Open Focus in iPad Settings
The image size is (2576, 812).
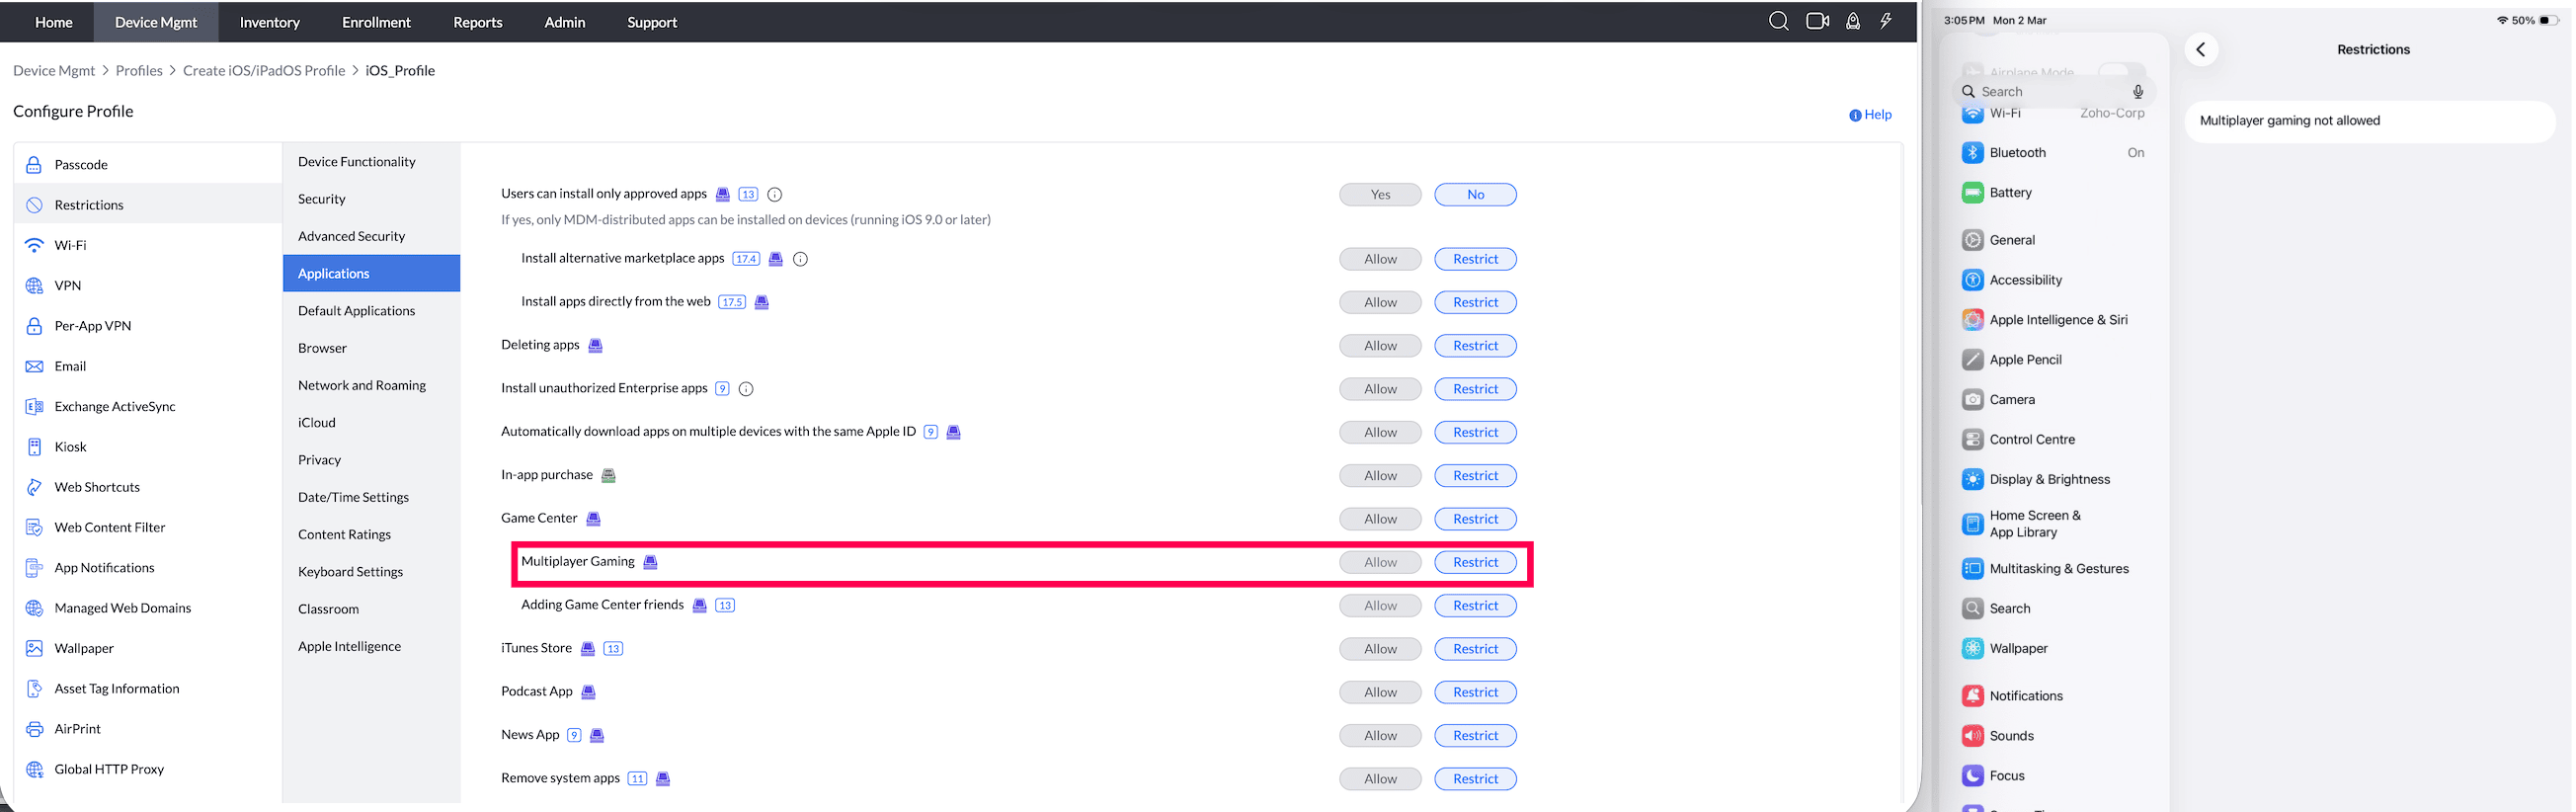[2053, 776]
